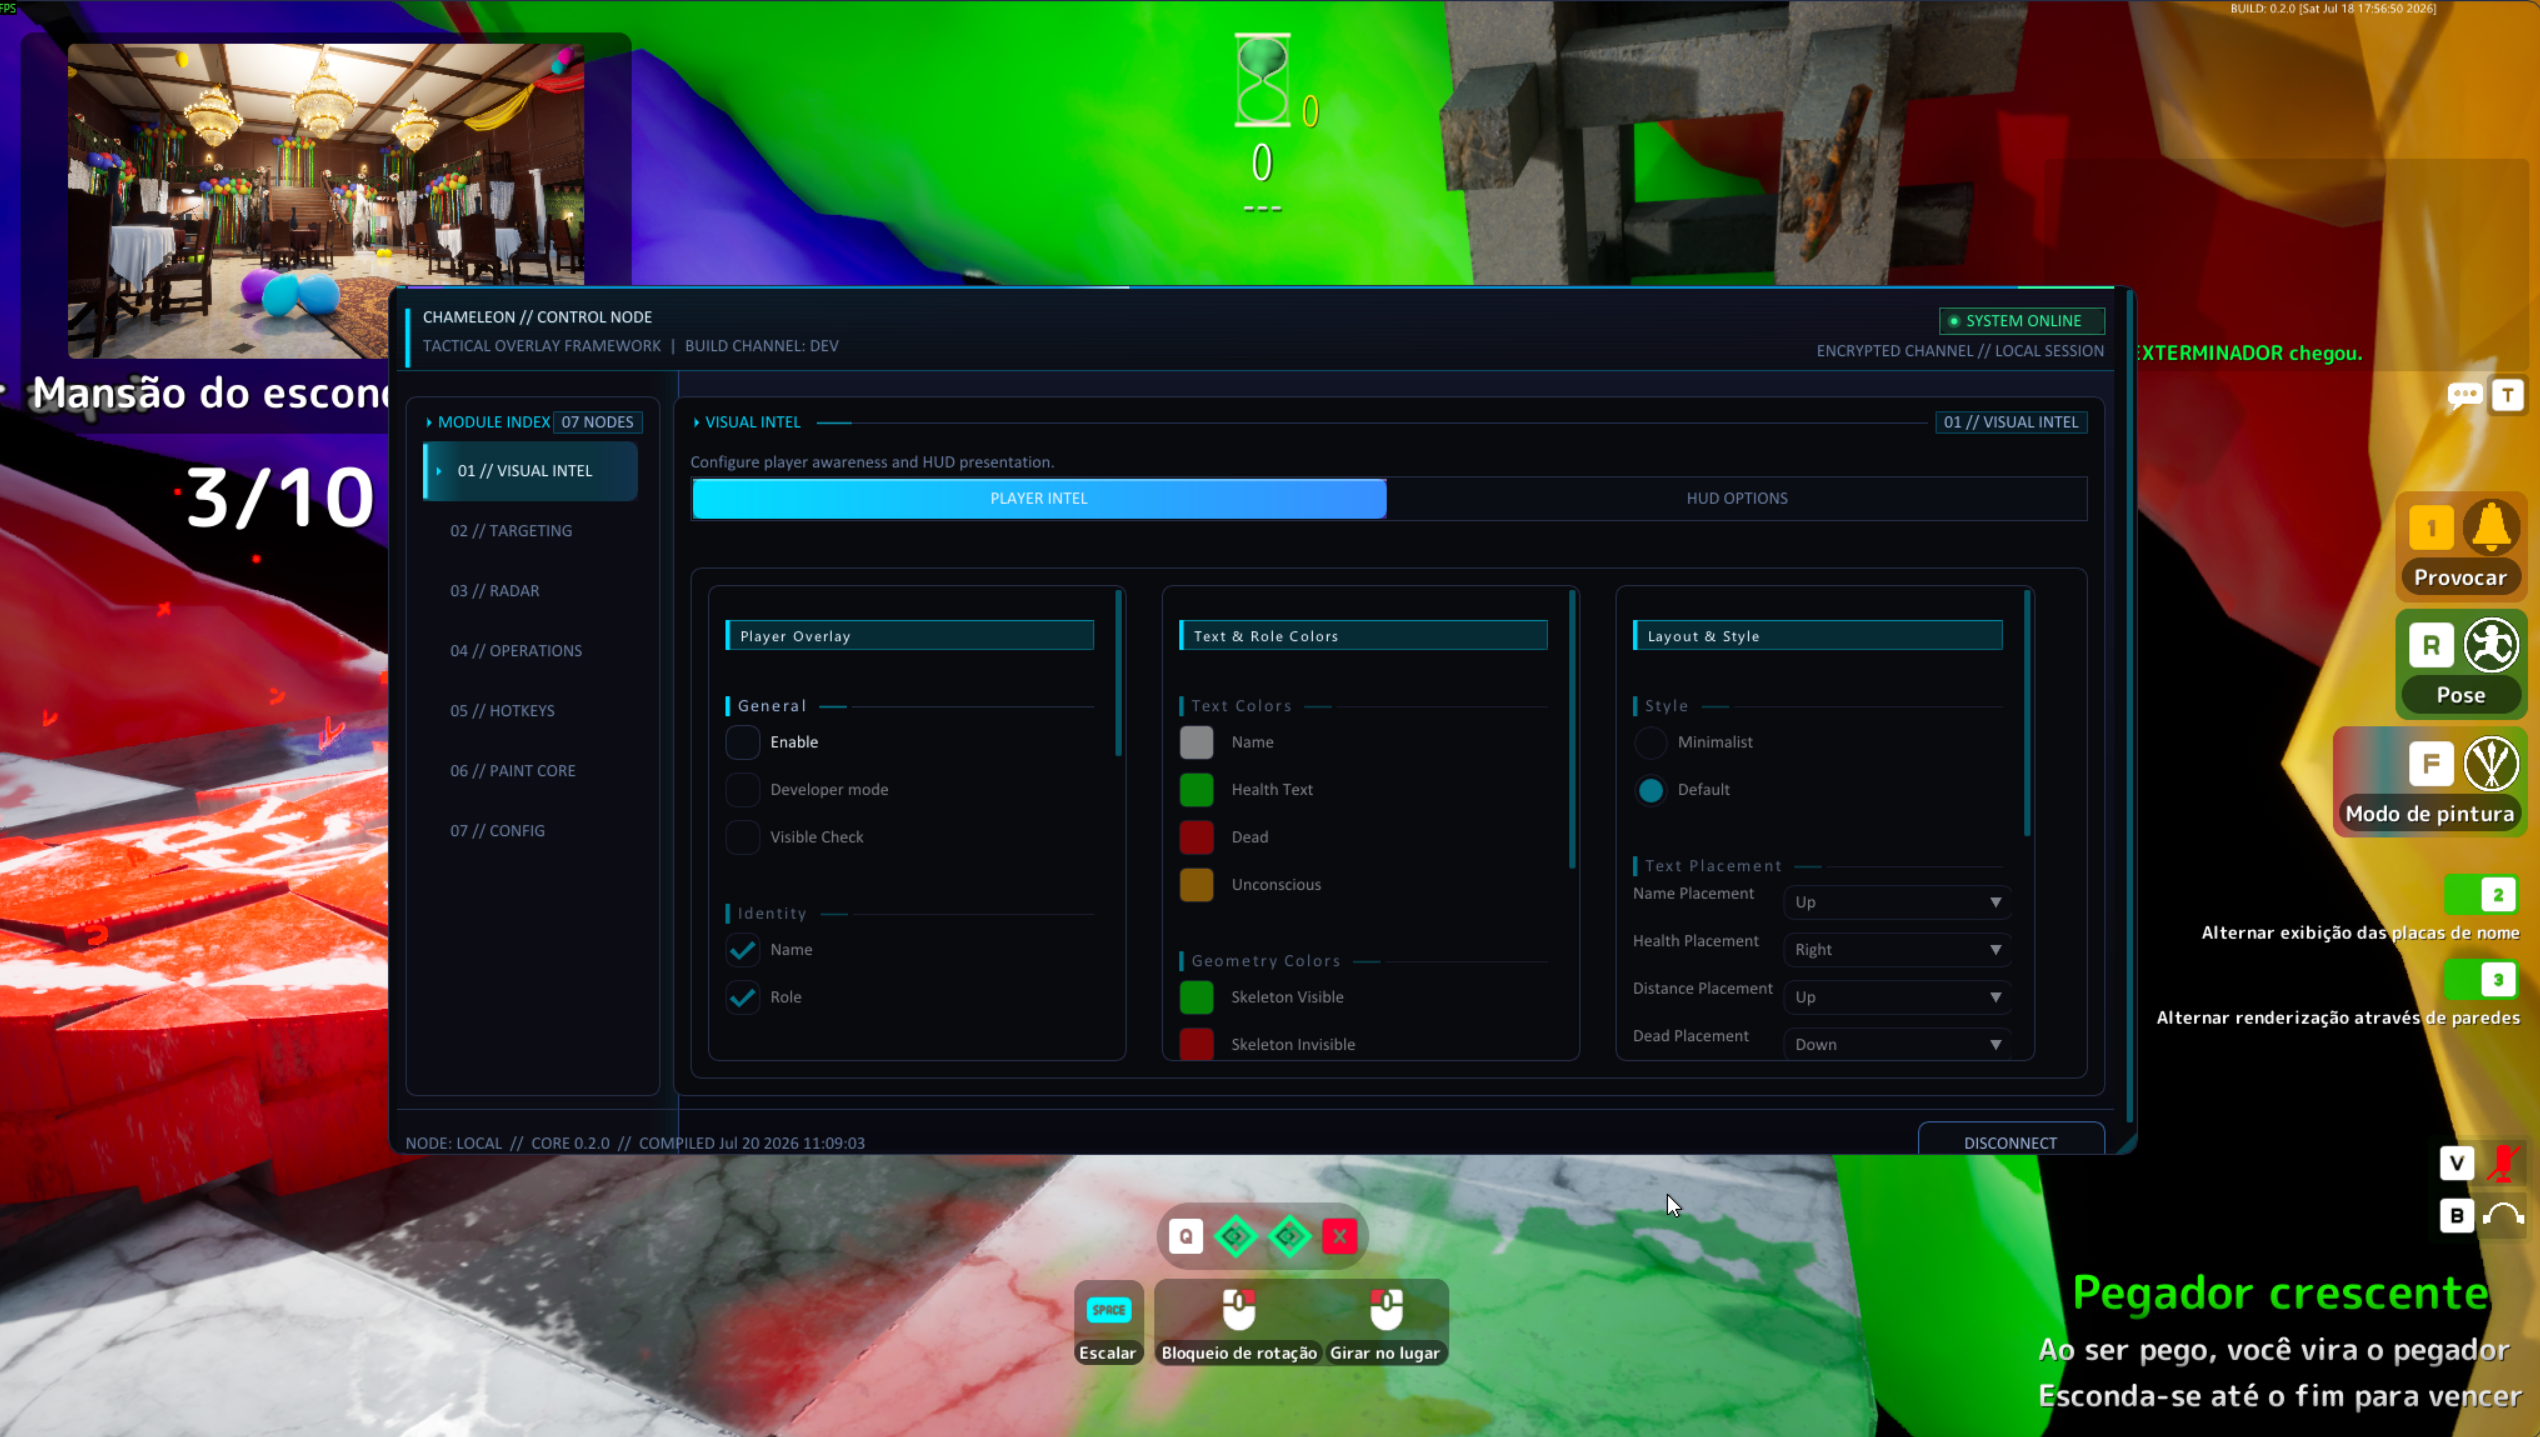Click the DISCONNECT button
This screenshot has height=1437, width=2540.
point(2010,1142)
